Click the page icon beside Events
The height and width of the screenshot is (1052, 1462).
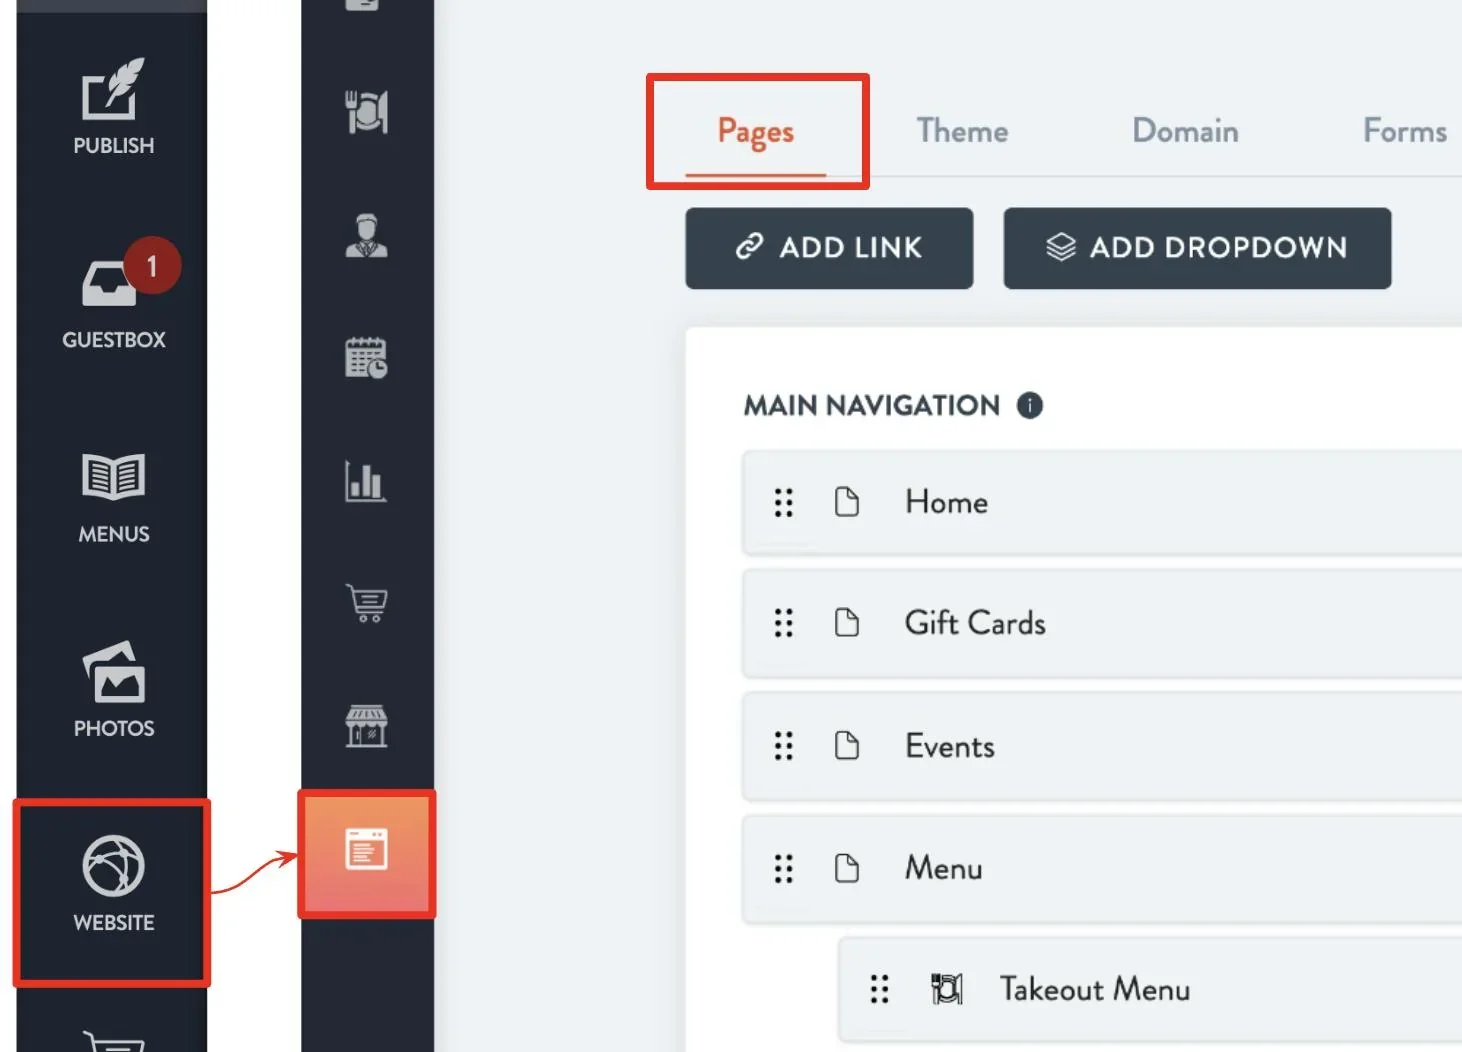847,746
